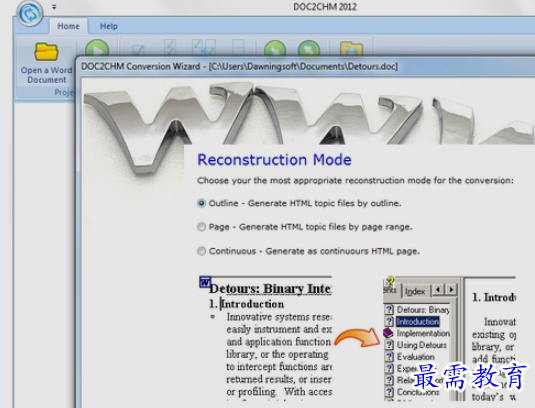Click the folder with globe ribbon icon

tap(351, 49)
